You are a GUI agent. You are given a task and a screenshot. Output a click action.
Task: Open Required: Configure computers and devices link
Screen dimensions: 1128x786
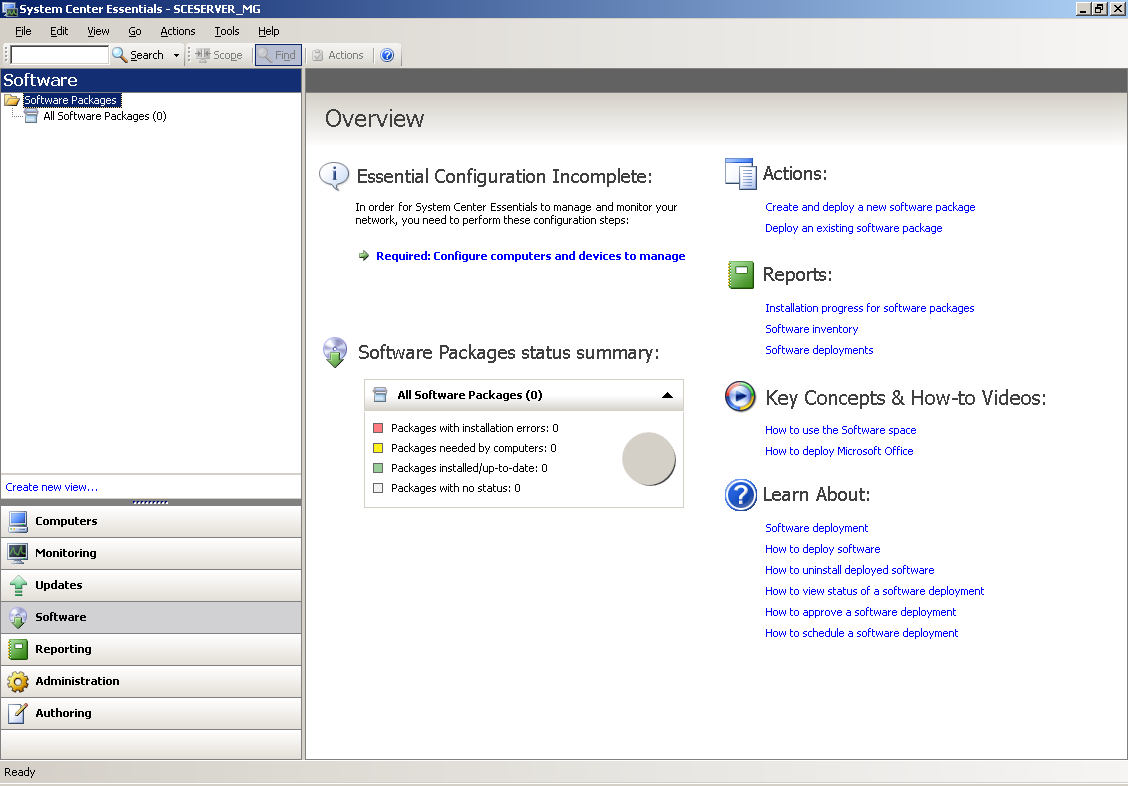(530, 256)
